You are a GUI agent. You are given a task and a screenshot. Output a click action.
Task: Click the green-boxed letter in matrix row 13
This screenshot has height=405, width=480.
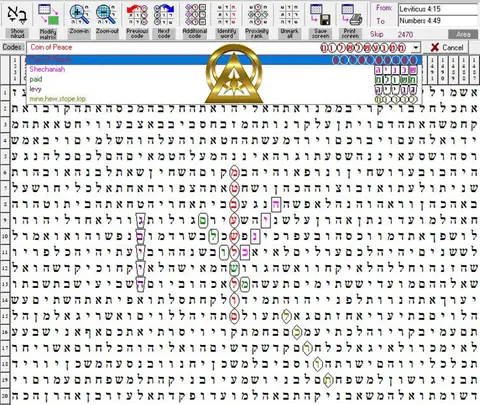[x=245, y=284]
